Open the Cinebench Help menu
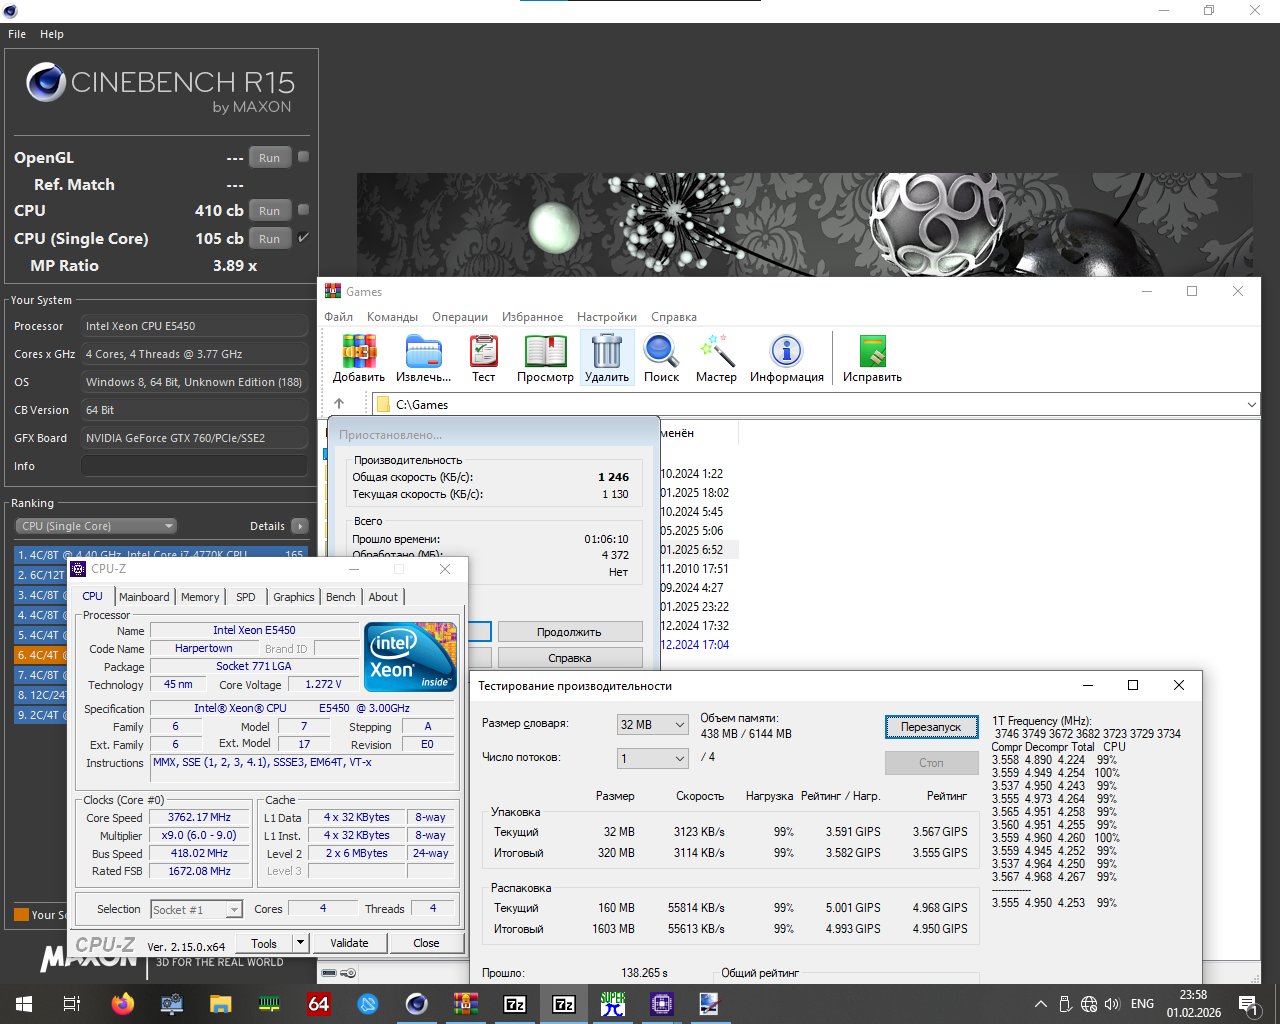1280x1024 pixels. click(52, 34)
